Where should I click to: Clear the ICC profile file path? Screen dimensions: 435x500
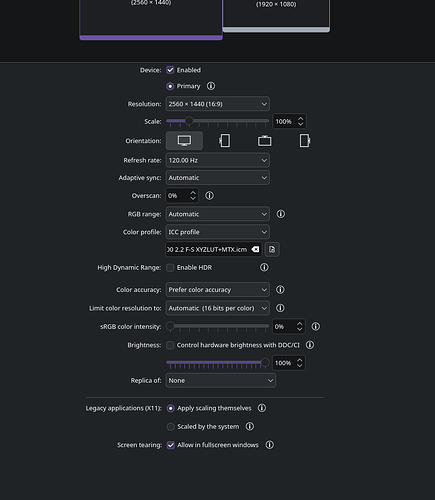coord(255,249)
